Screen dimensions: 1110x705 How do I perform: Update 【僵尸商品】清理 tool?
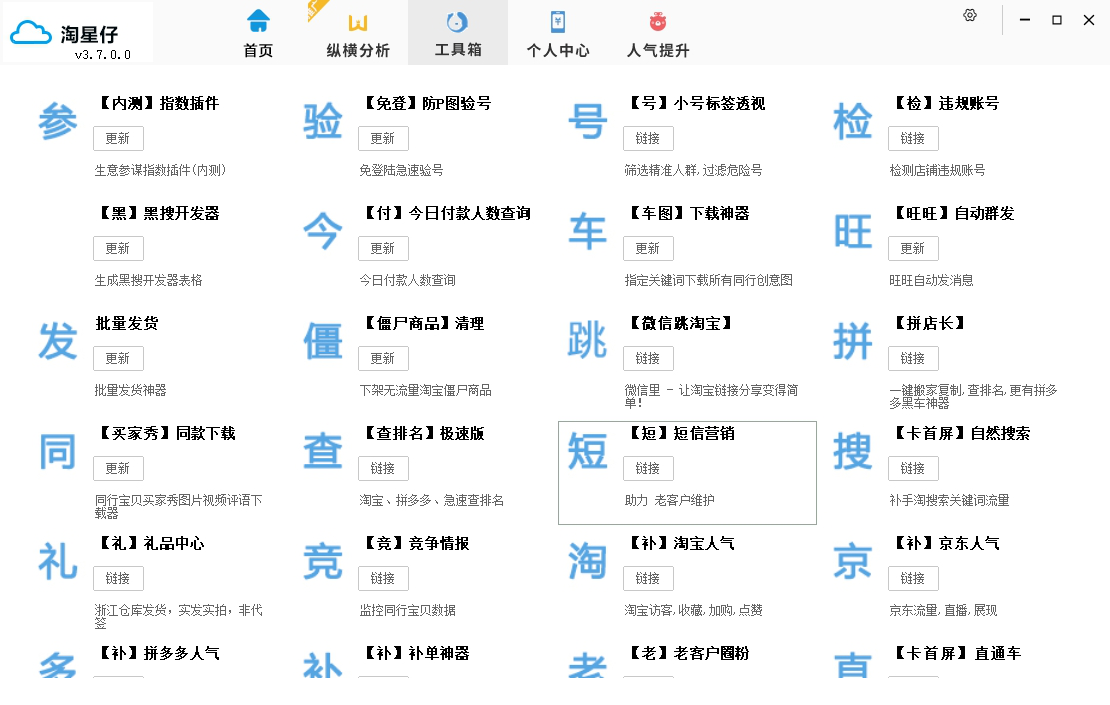pos(383,359)
